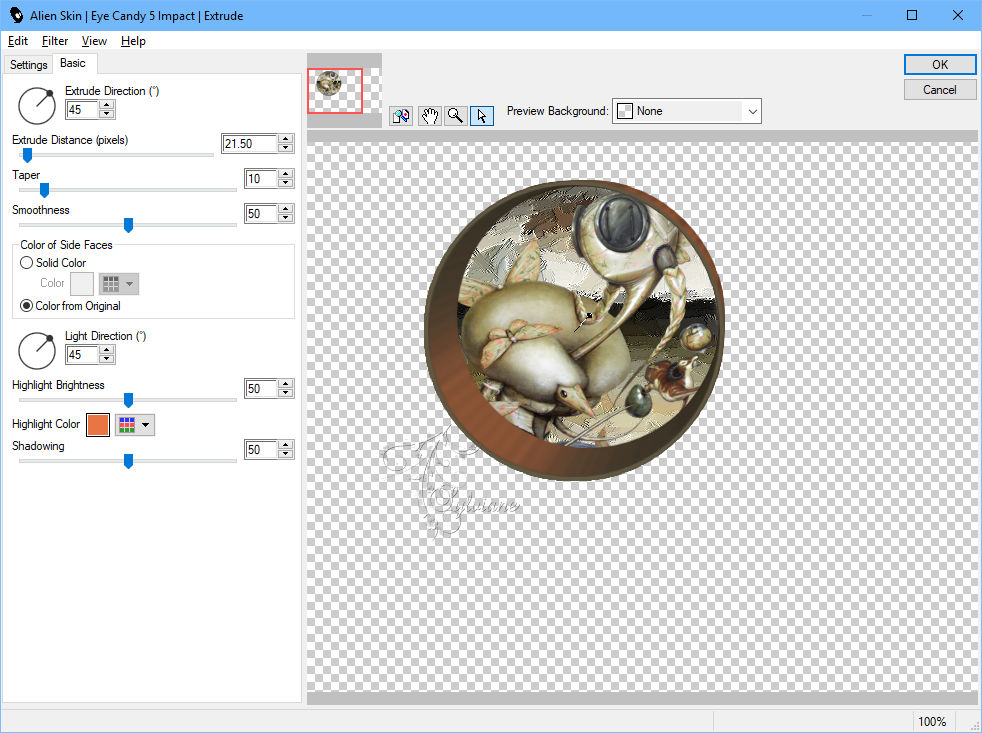Toggle the show original preview icon
The image size is (982, 733).
coord(401,116)
